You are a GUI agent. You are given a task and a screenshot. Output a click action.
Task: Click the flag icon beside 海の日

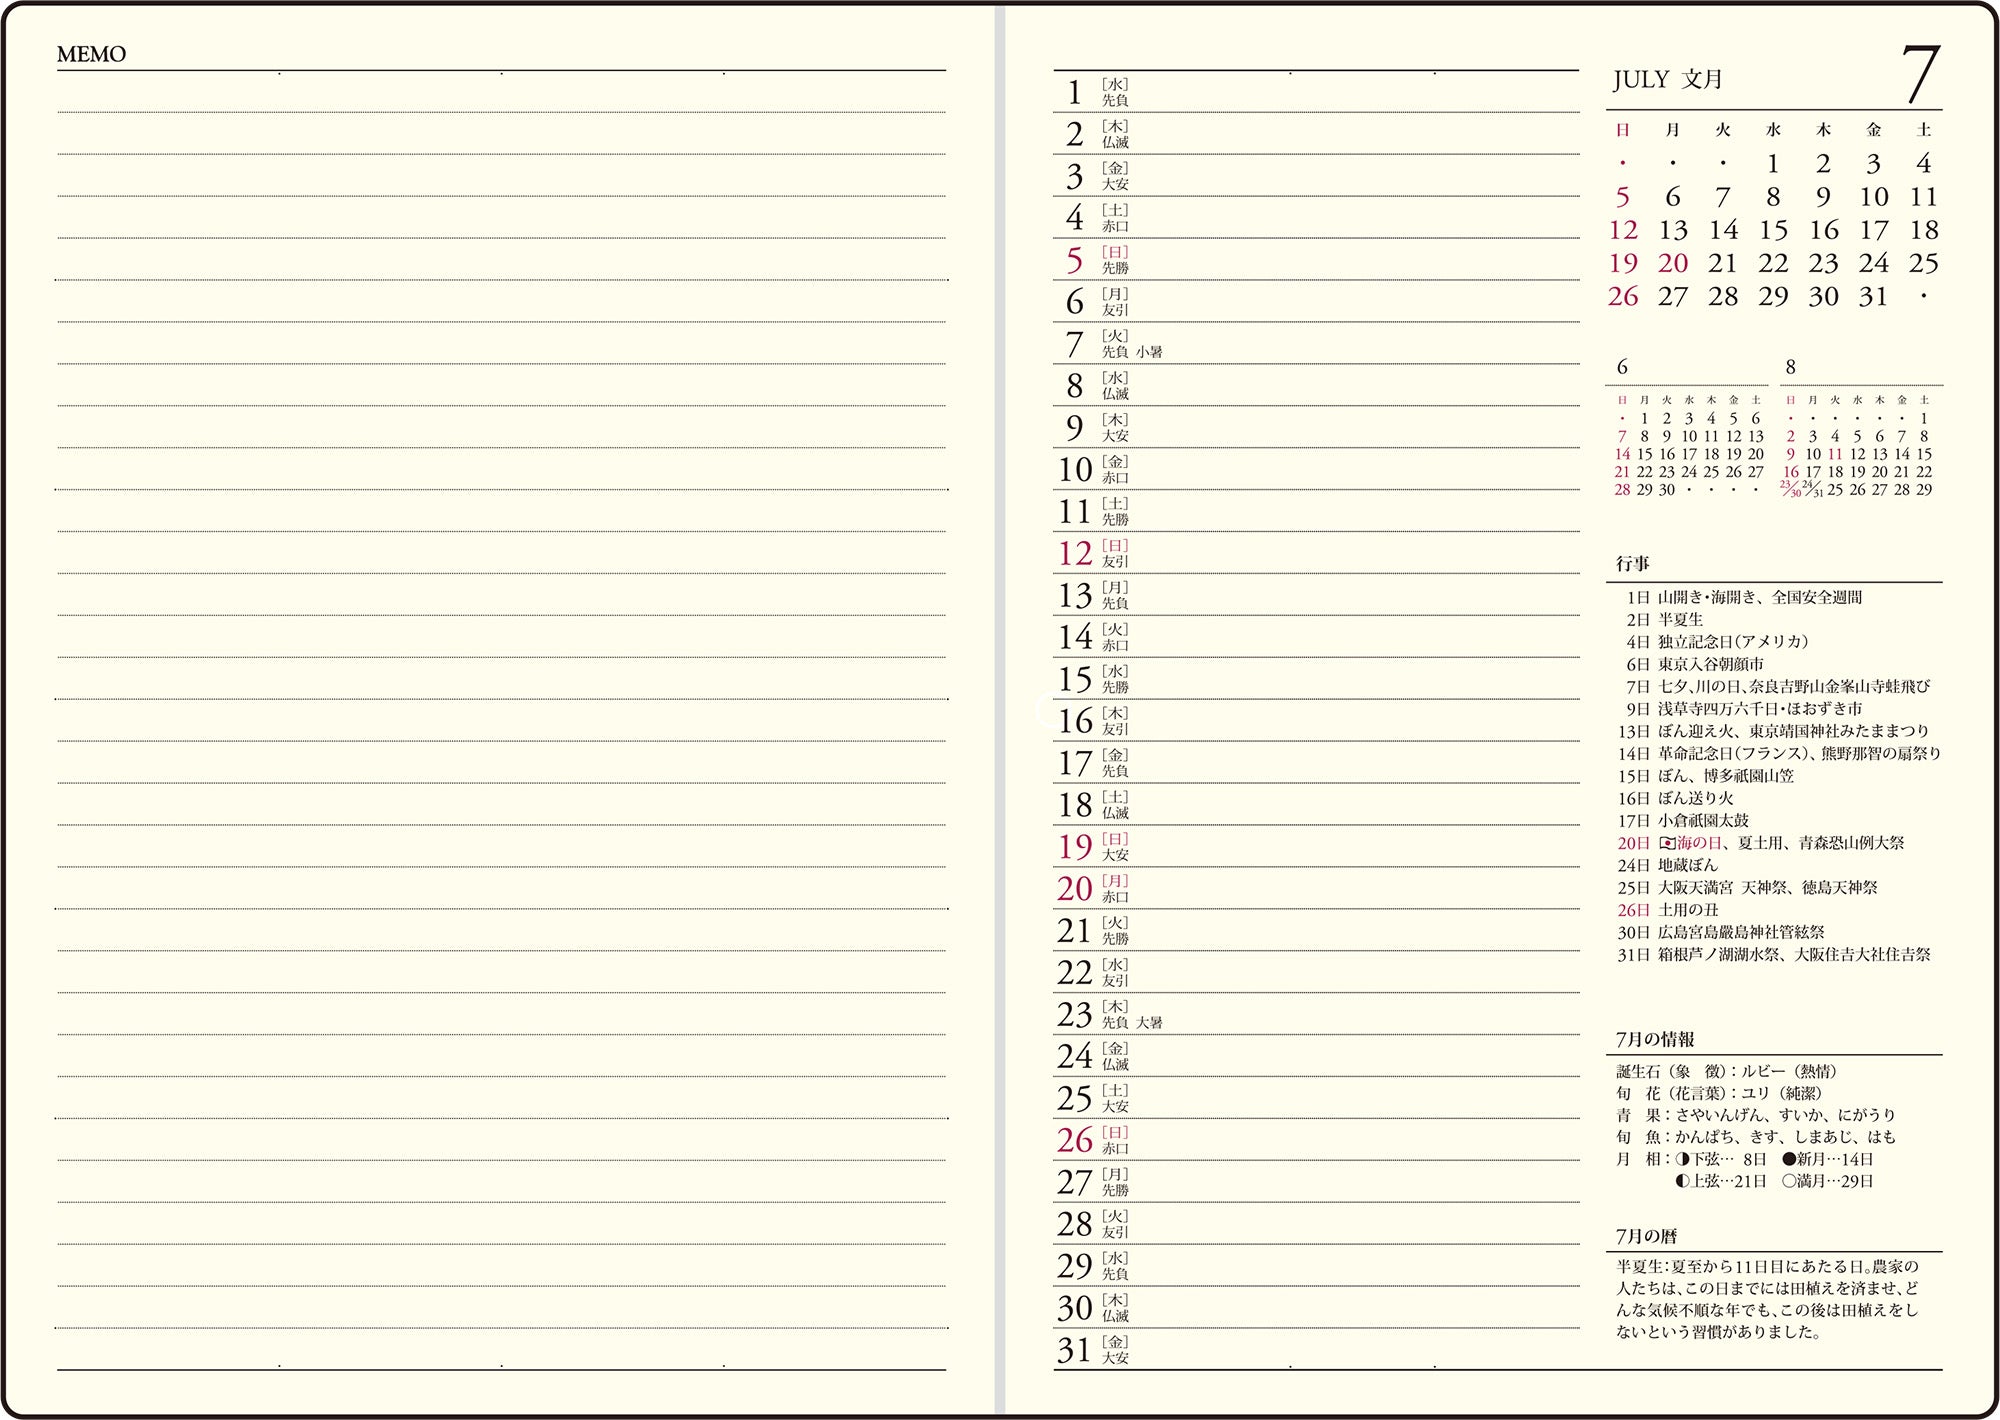(1667, 843)
